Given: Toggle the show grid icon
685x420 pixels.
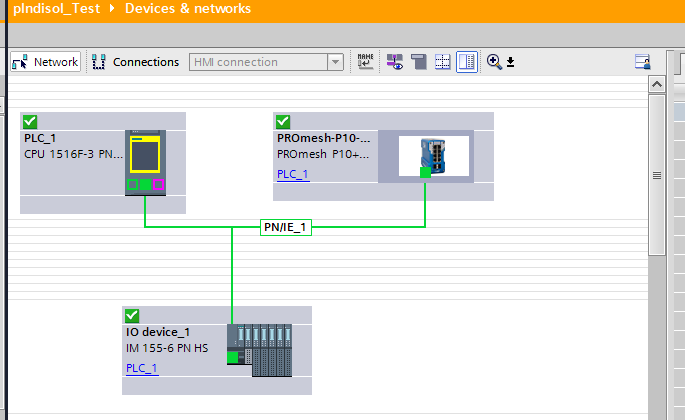Looking at the screenshot, I should click(x=443, y=62).
